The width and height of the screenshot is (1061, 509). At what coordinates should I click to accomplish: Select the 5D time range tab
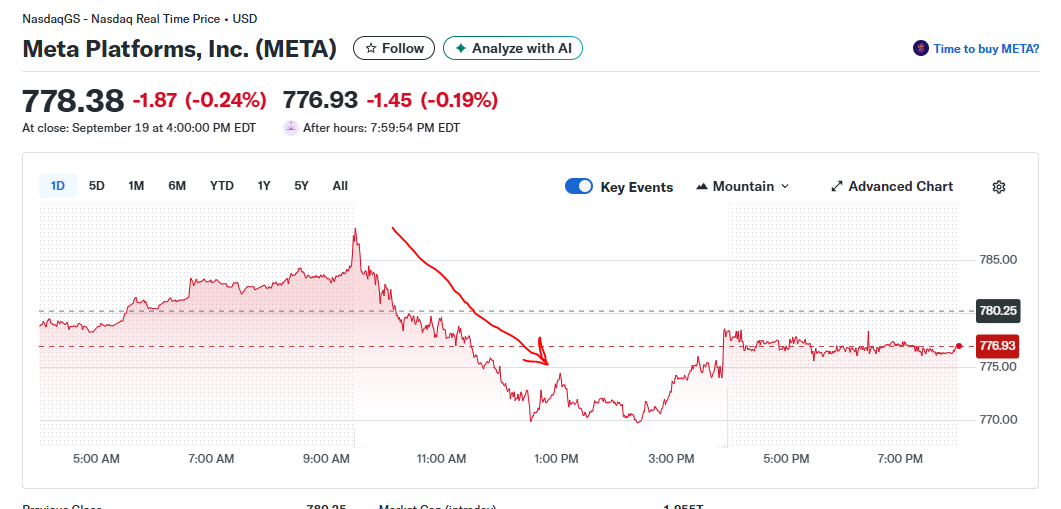pos(97,185)
